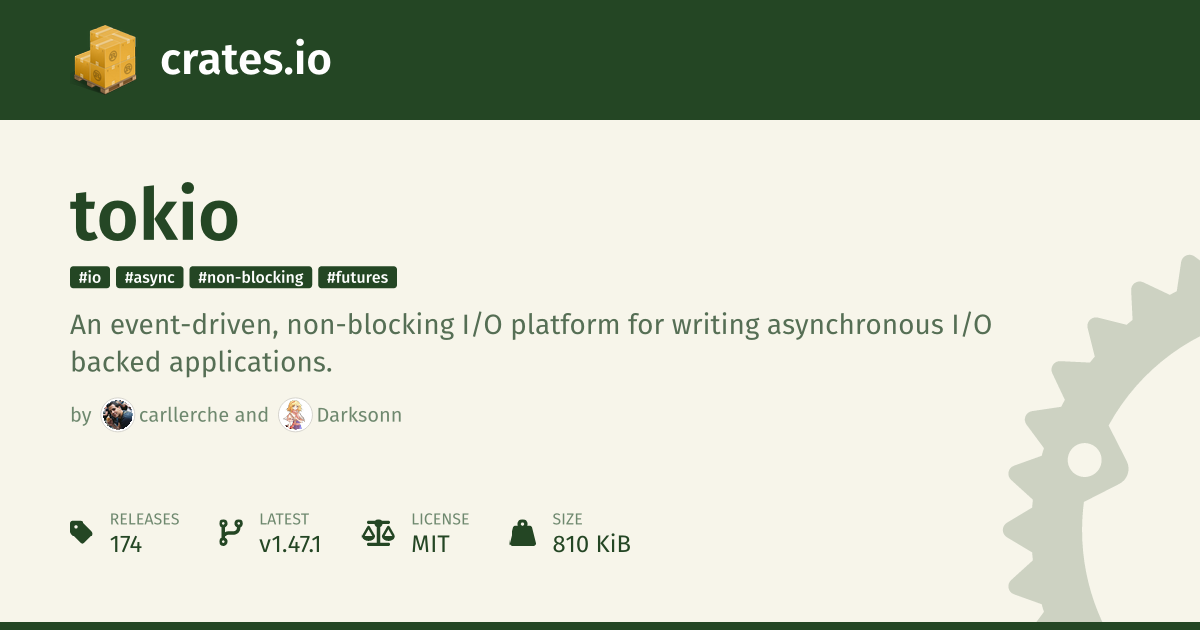The image size is (1200, 630).
Task: Click the tokio crate title
Action: click(x=155, y=213)
